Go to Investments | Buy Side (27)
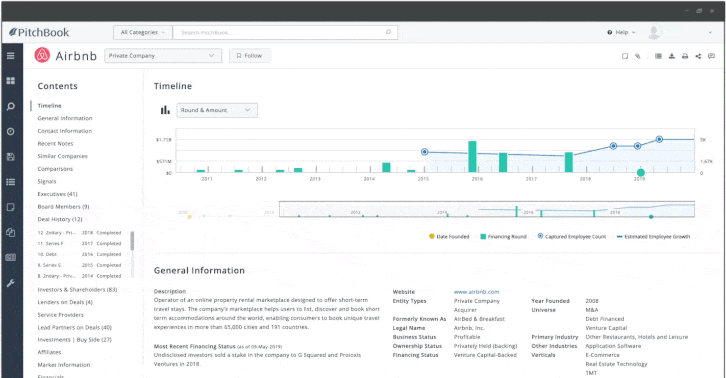726x378 pixels. (75, 340)
